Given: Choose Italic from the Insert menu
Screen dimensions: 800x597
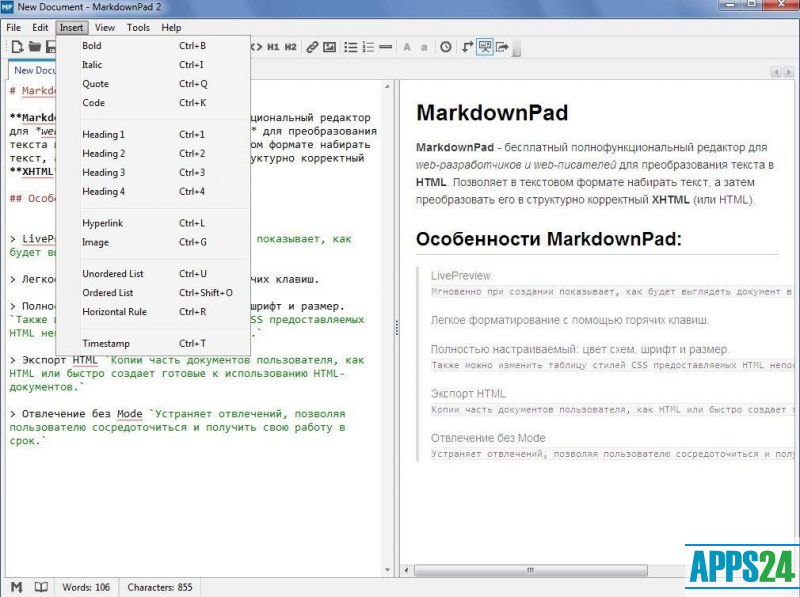Looking at the screenshot, I should click(153, 65).
